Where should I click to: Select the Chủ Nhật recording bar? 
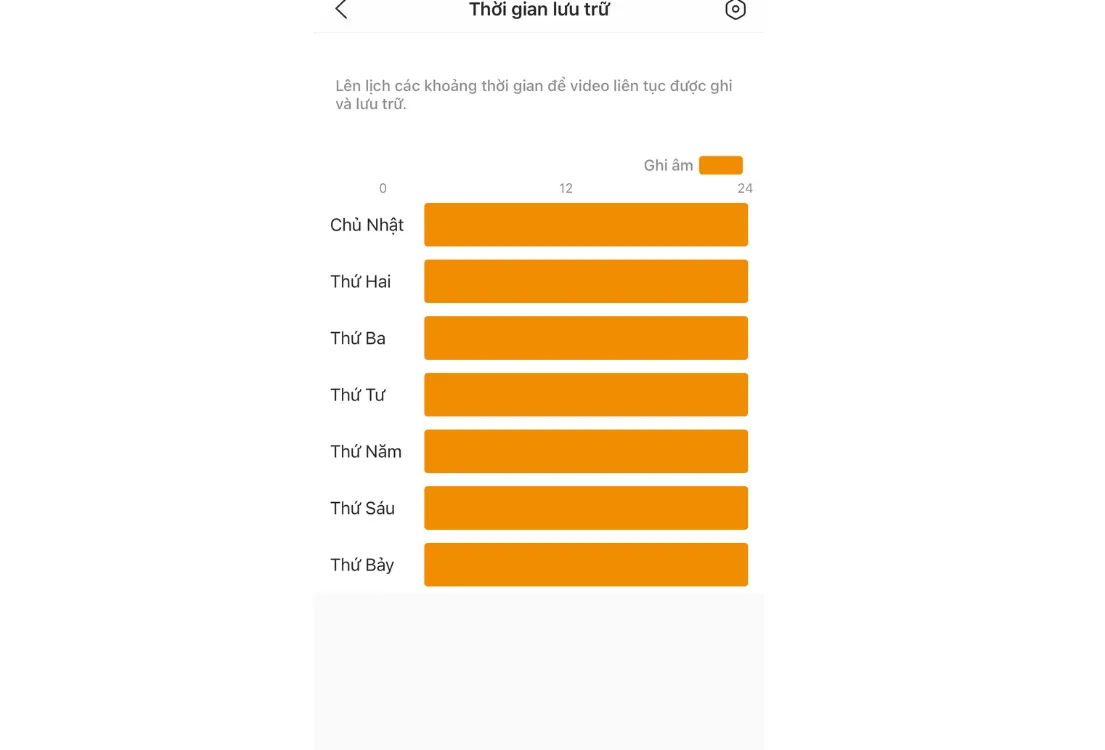click(x=585, y=225)
